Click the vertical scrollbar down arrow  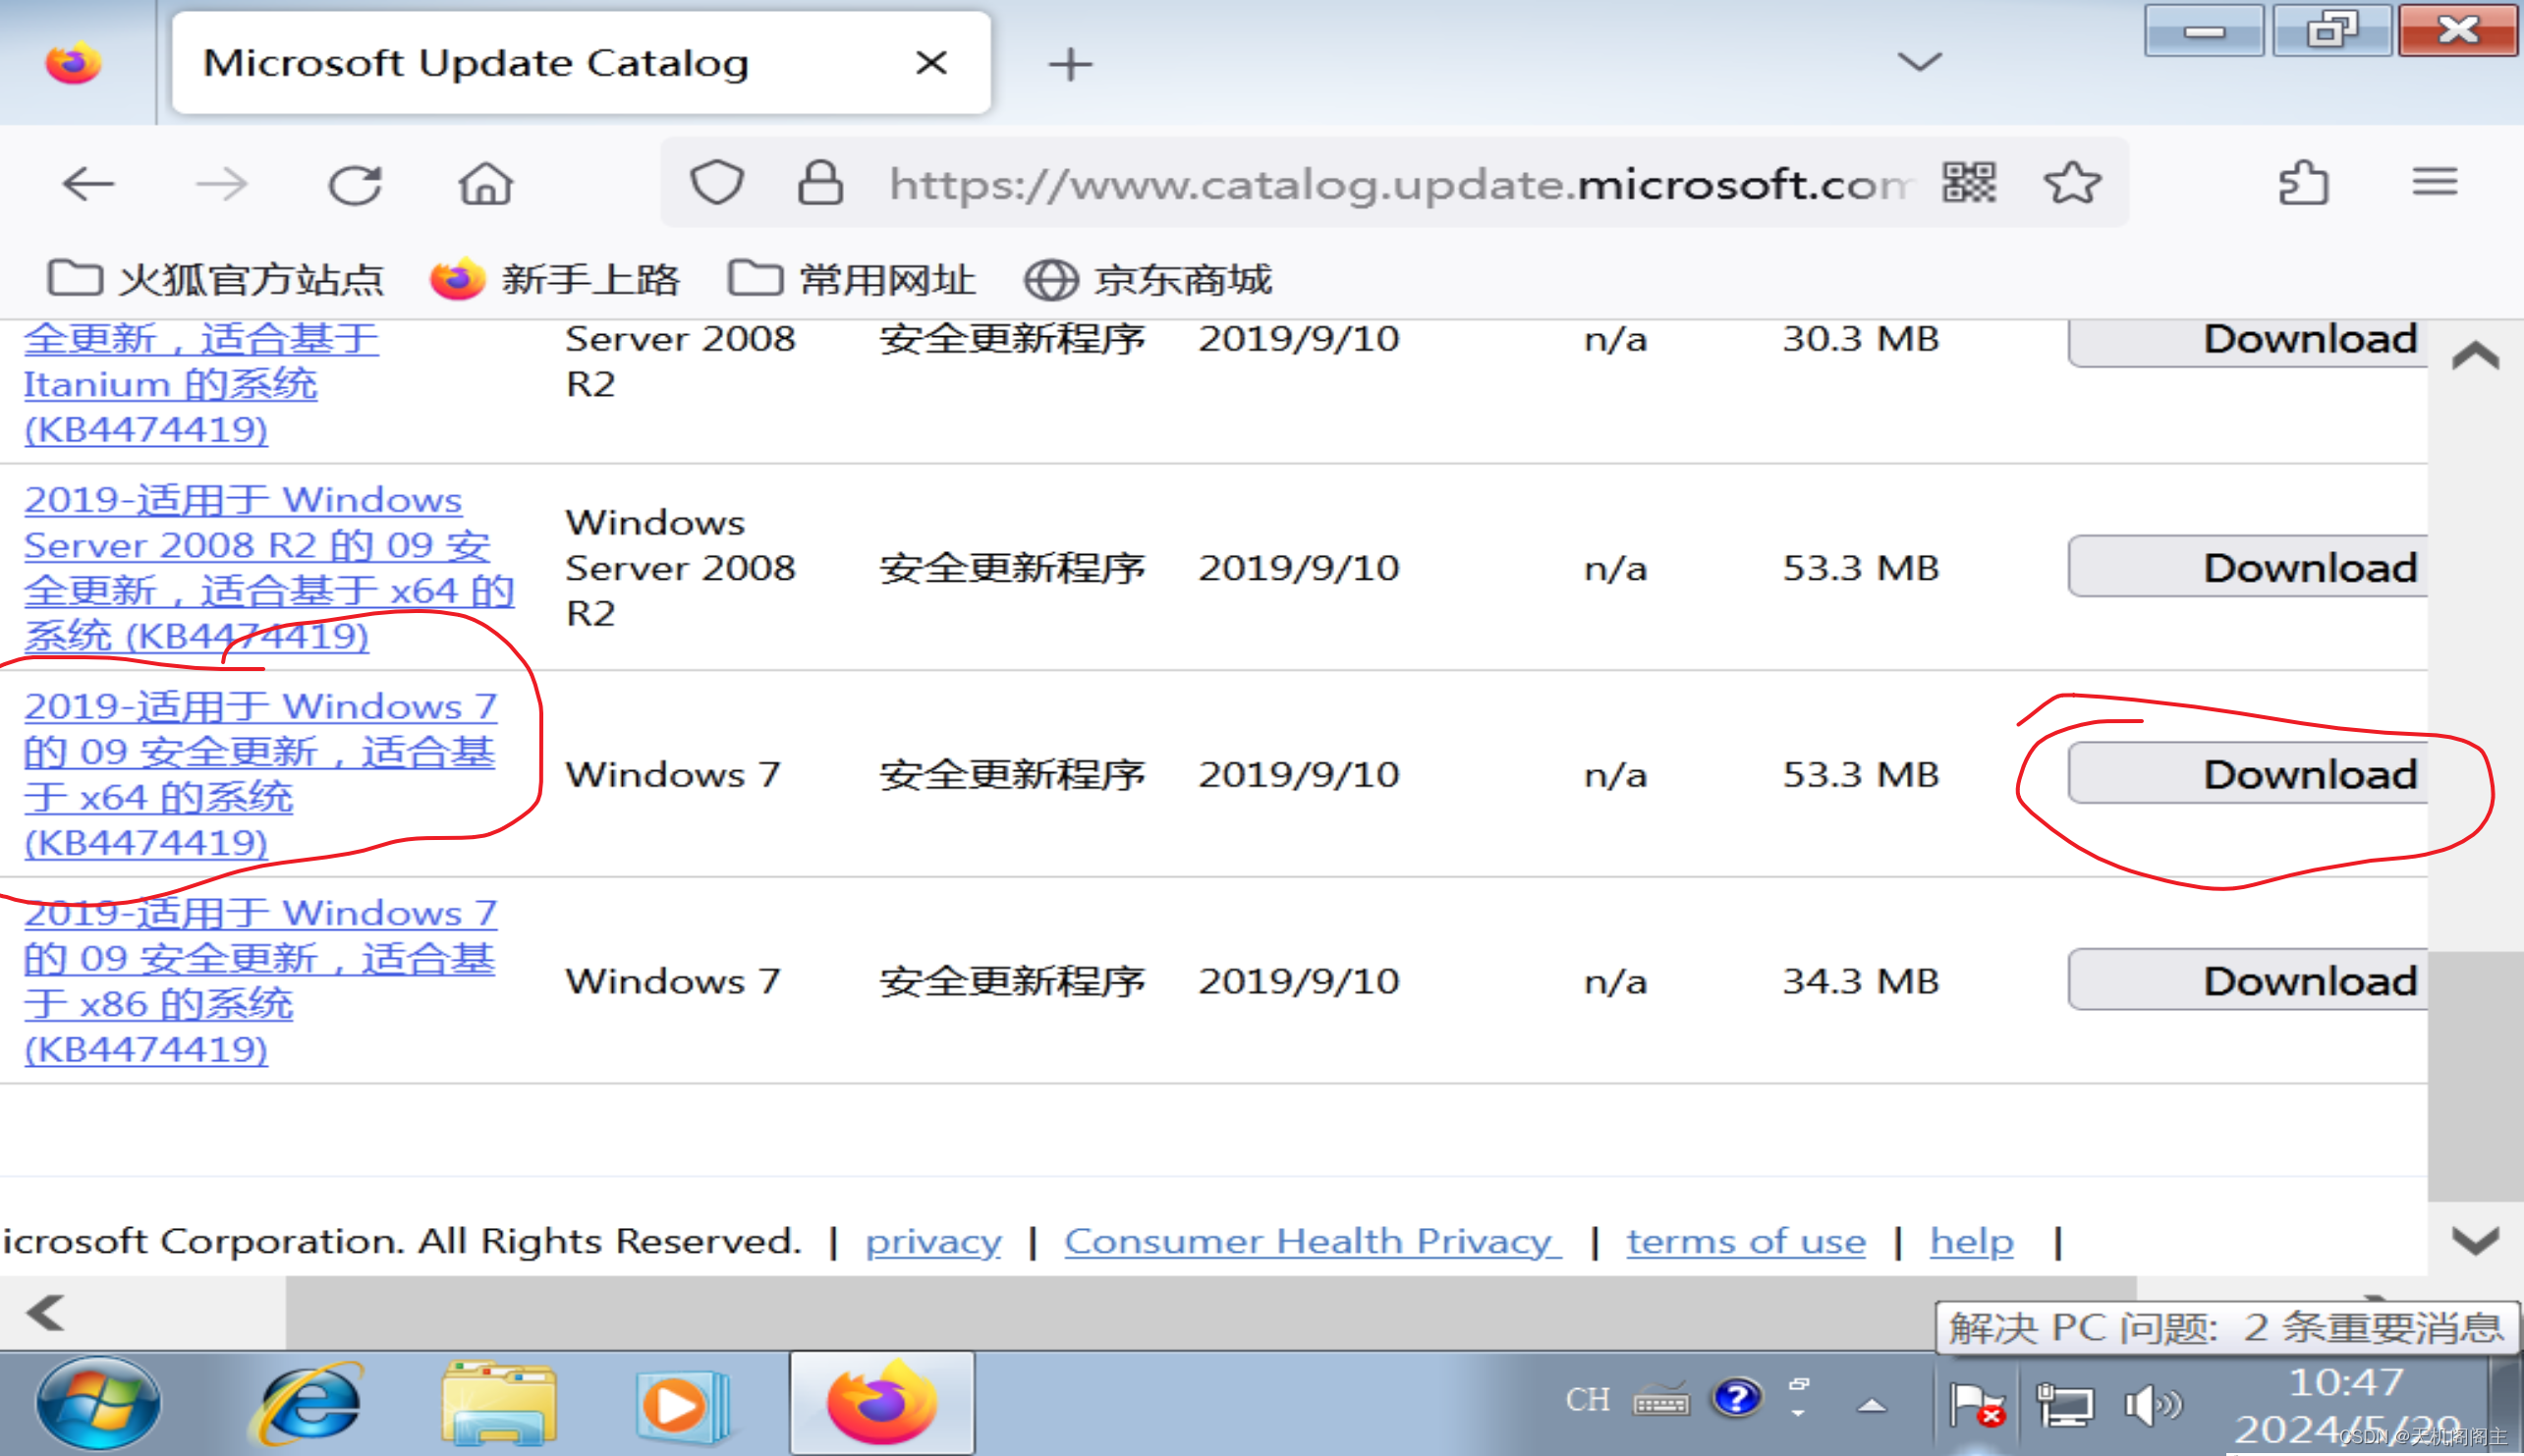[2475, 1241]
